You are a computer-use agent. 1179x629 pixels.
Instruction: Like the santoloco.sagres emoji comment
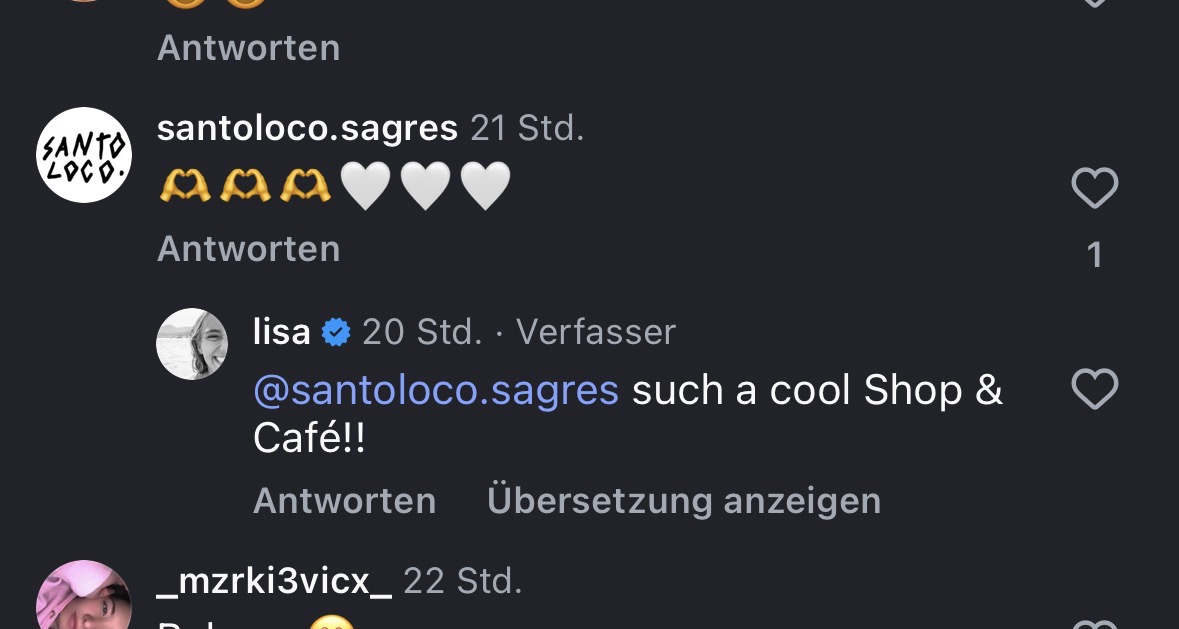[x=1094, y=188]
